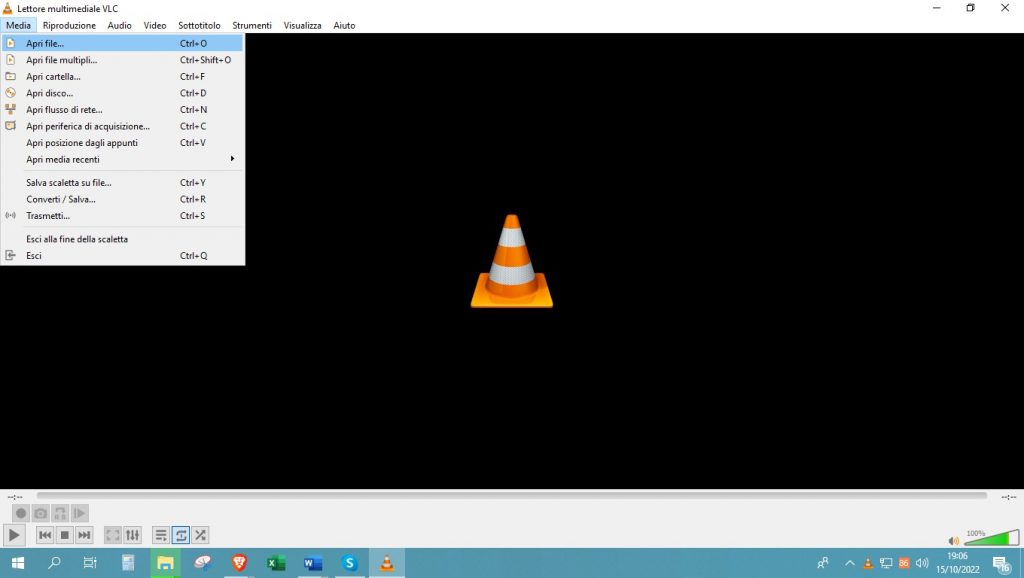Viewport: 1024px width, 578px height.
Task: Toggle fullscreen video mode
Action: coord(113,535)
